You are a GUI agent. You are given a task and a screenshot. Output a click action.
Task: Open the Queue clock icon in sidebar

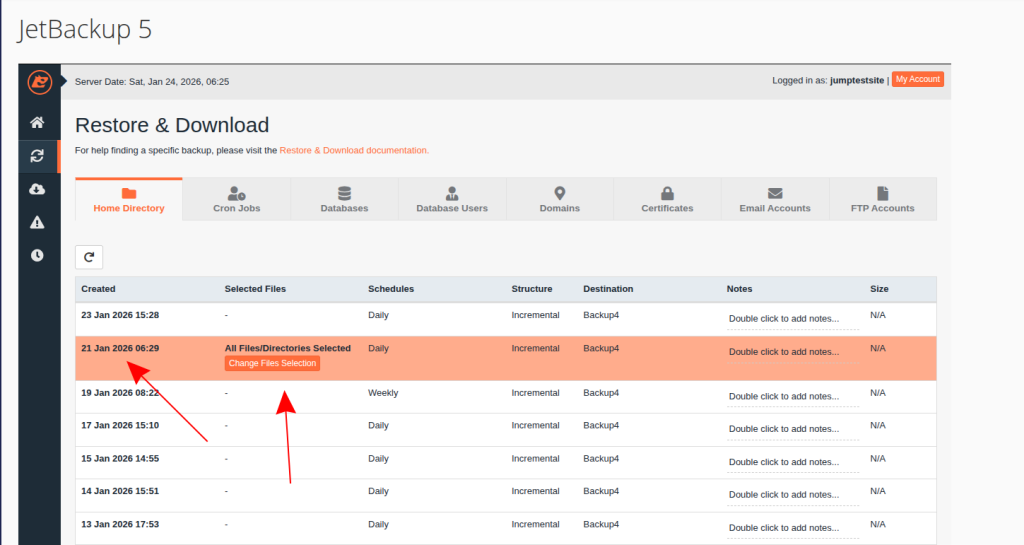click(x=37, y=255)
